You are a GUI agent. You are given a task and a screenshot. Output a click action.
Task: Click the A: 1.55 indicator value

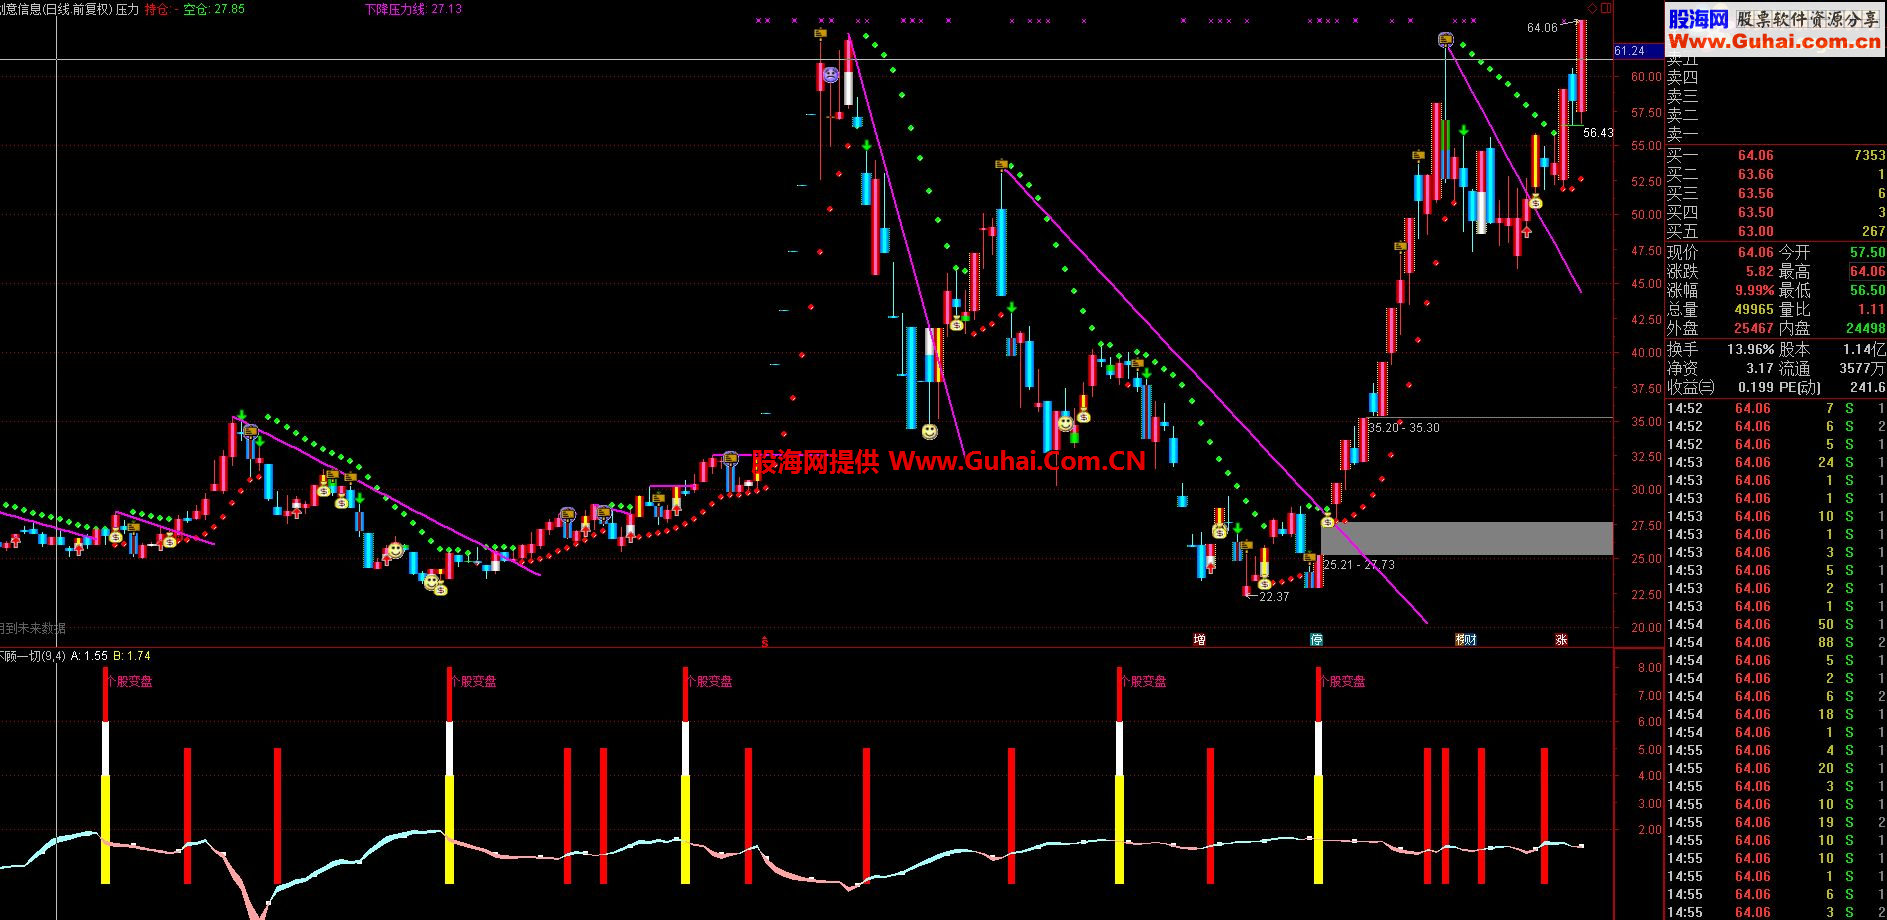pos(89,656)
